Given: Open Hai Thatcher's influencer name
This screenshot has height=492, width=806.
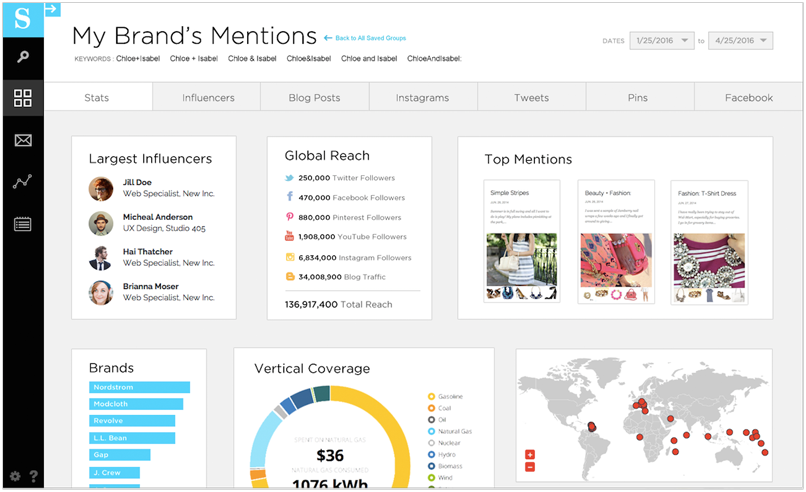Looking at the screenshot, I should coord(148,251).
